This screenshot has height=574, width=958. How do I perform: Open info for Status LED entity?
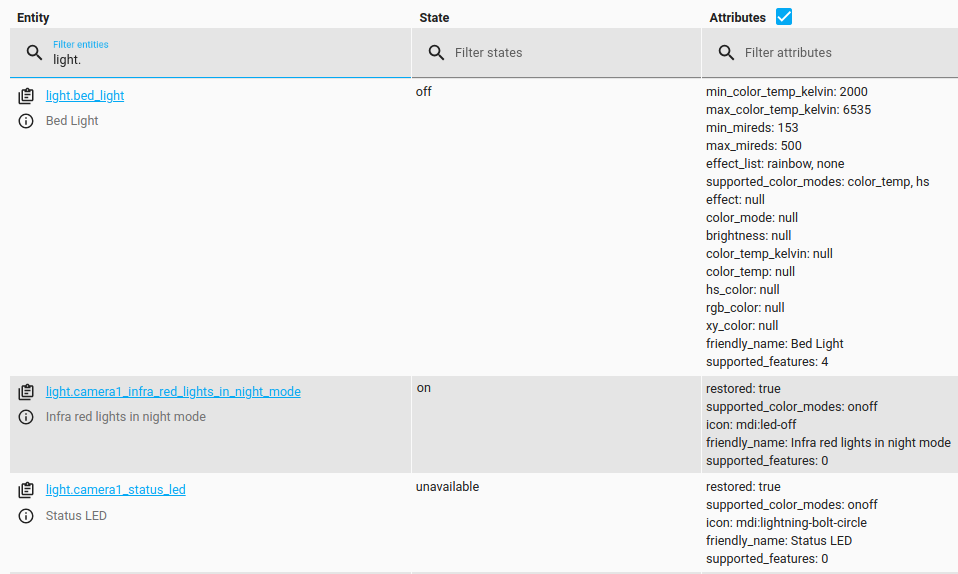pos(26,516)
